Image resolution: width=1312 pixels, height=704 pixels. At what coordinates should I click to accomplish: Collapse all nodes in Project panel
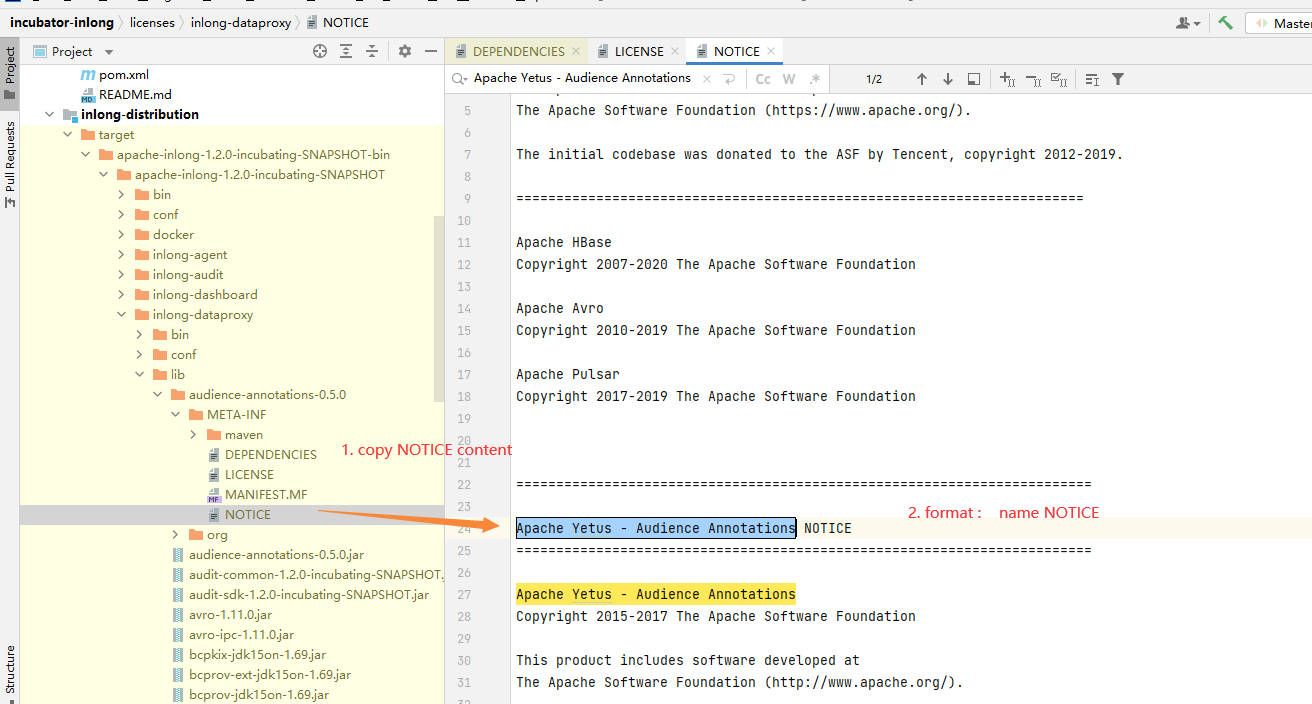point(372,51)
